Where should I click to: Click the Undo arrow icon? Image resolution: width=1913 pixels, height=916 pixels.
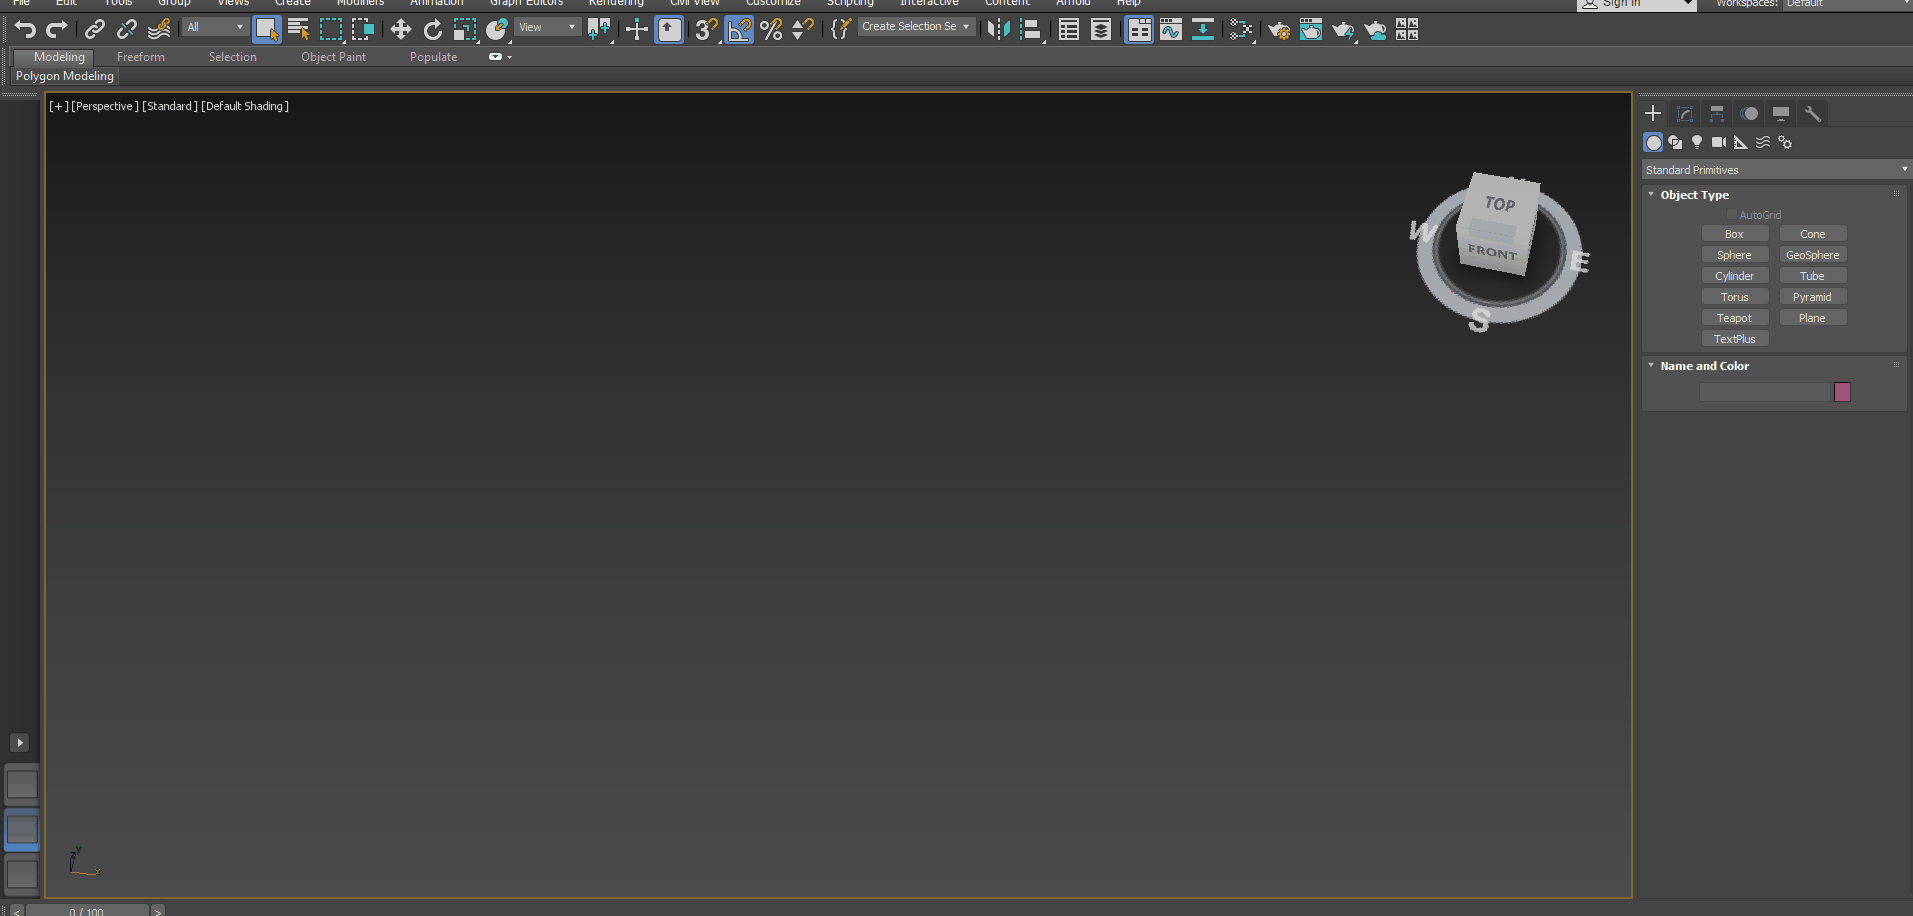pos(25,29)
